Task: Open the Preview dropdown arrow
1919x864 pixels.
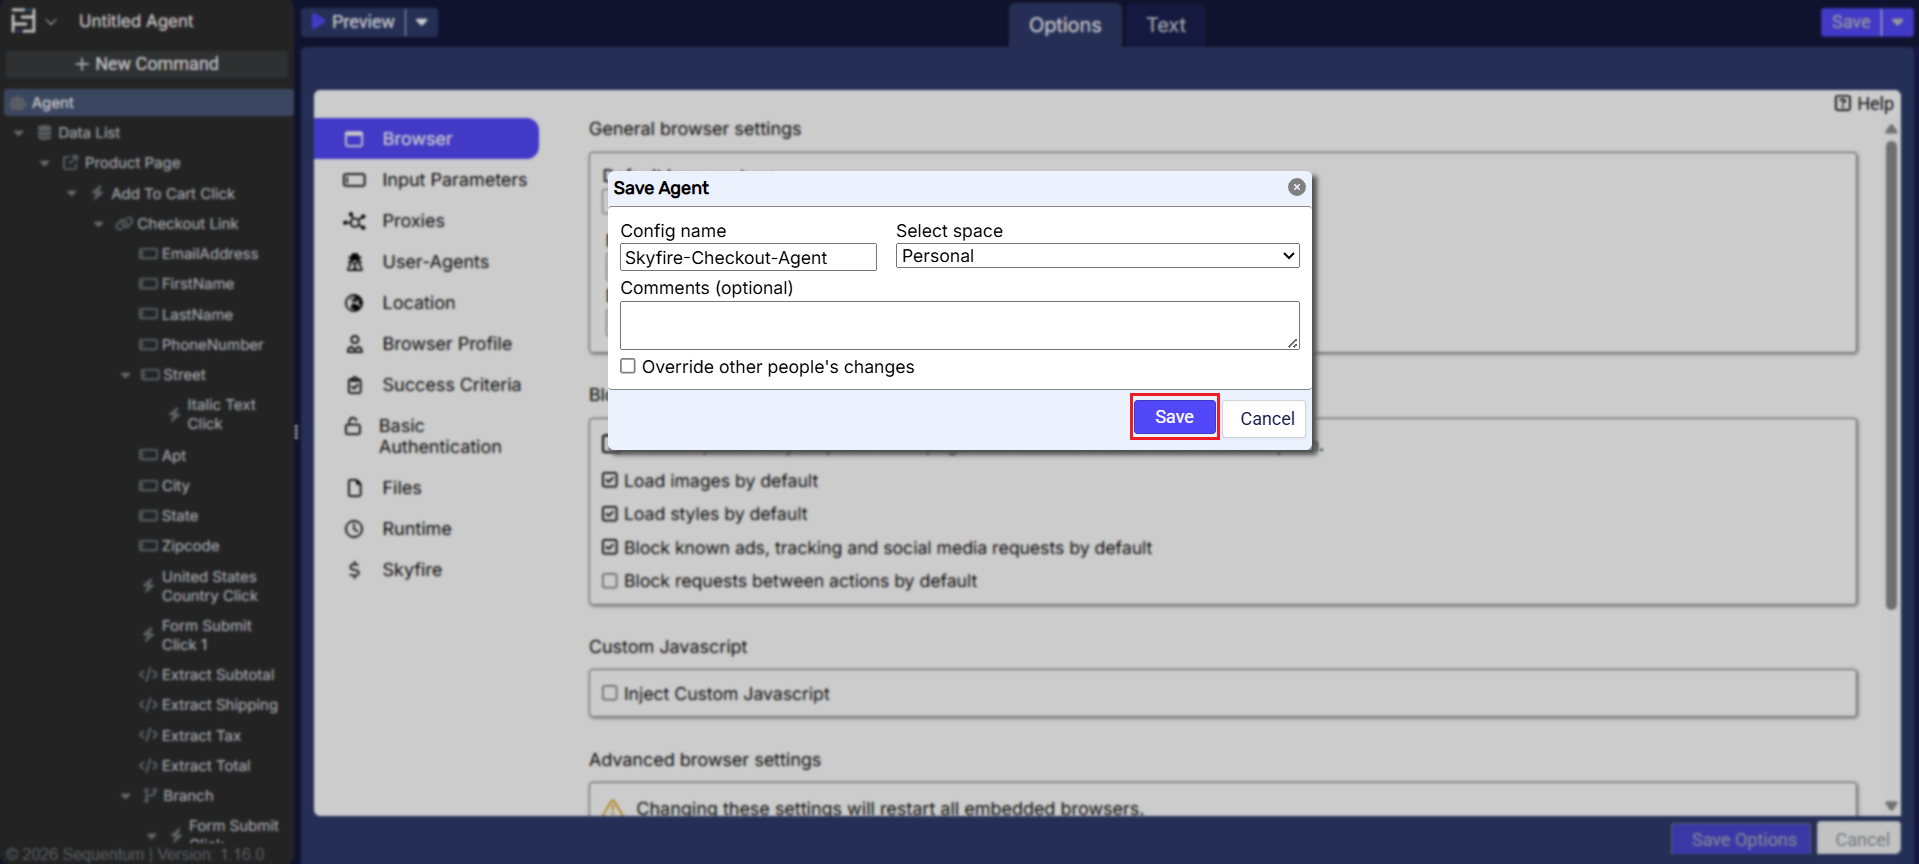Action: (422, 22)
